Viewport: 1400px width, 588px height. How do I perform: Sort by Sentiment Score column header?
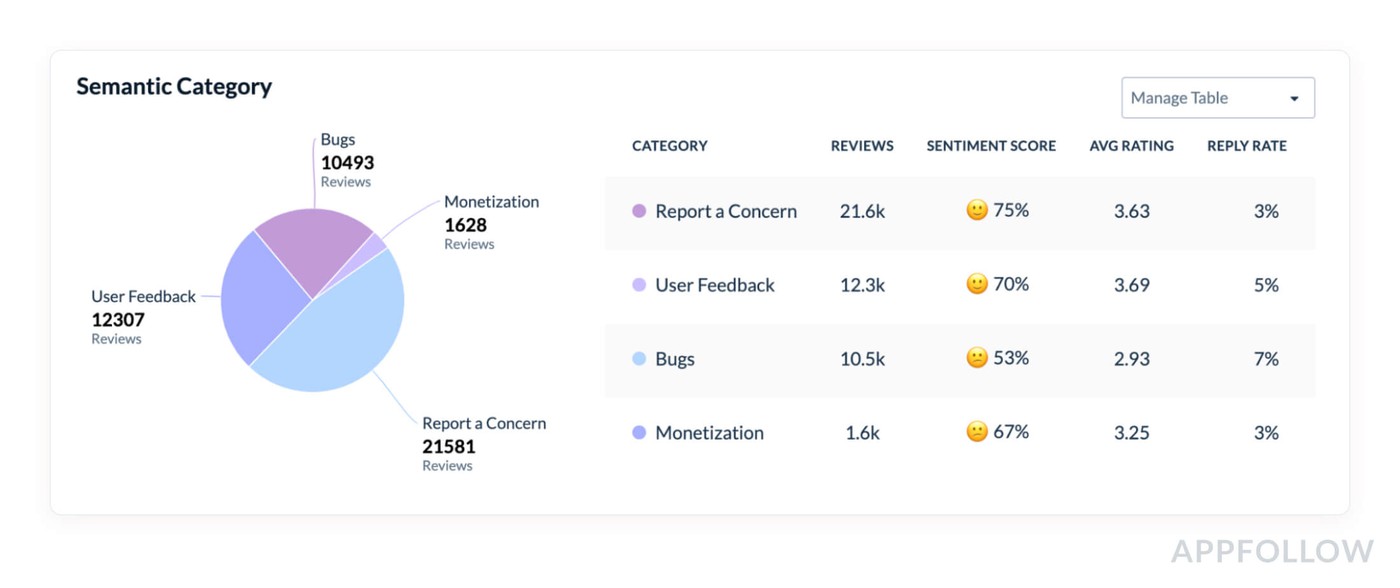tap(991, 146)
